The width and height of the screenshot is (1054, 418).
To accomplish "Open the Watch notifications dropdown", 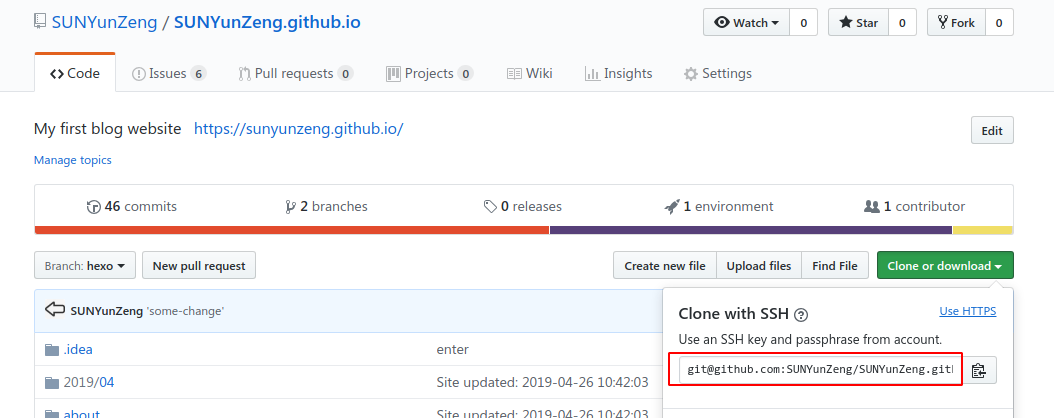I will [x=746, y=22].
